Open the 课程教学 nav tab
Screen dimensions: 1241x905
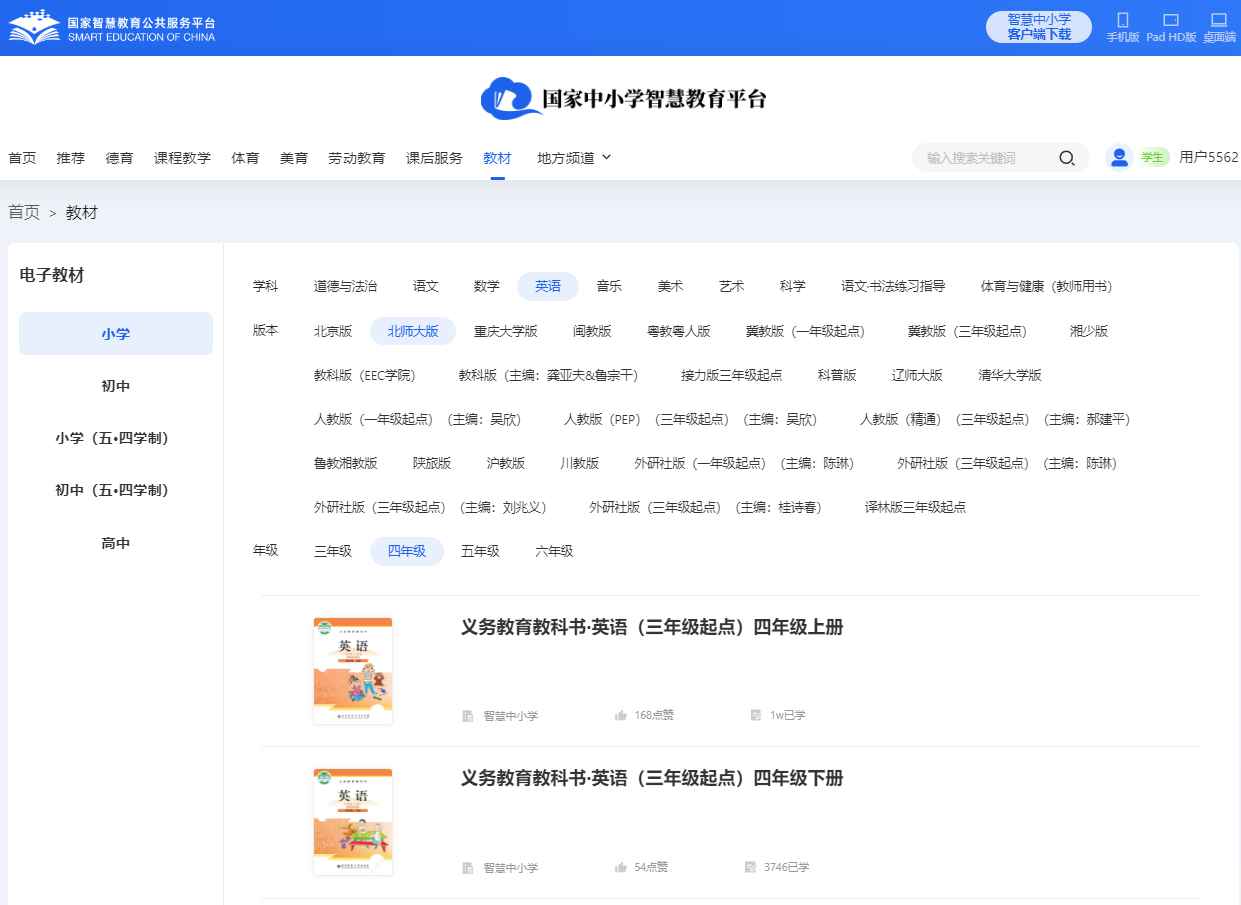click(x=182, y=158)
